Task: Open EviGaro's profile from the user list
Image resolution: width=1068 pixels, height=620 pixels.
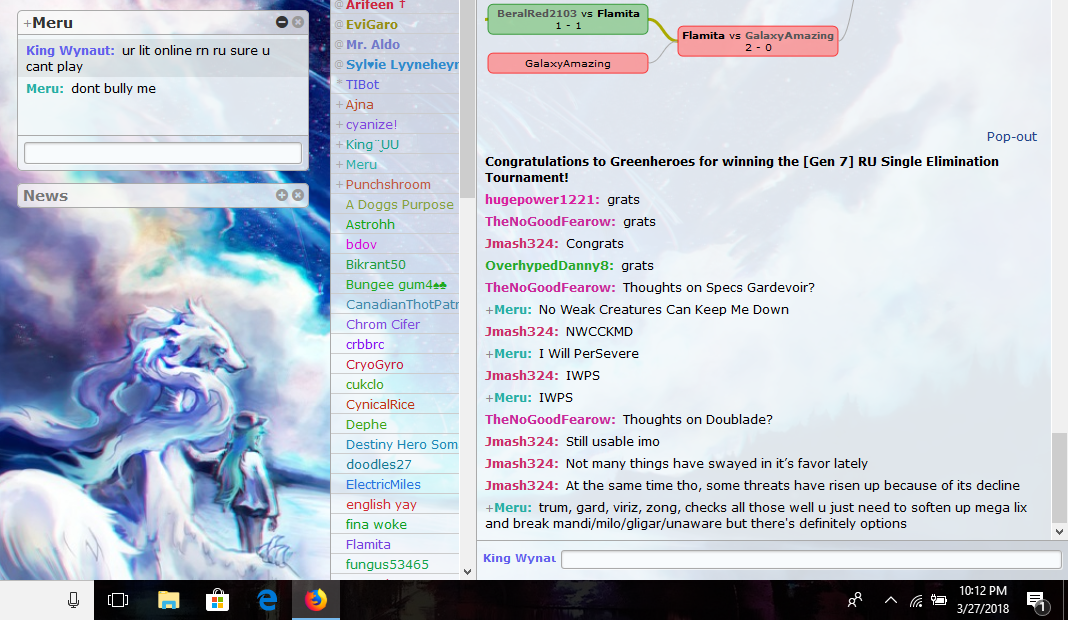Action: (x=371, y=25)
